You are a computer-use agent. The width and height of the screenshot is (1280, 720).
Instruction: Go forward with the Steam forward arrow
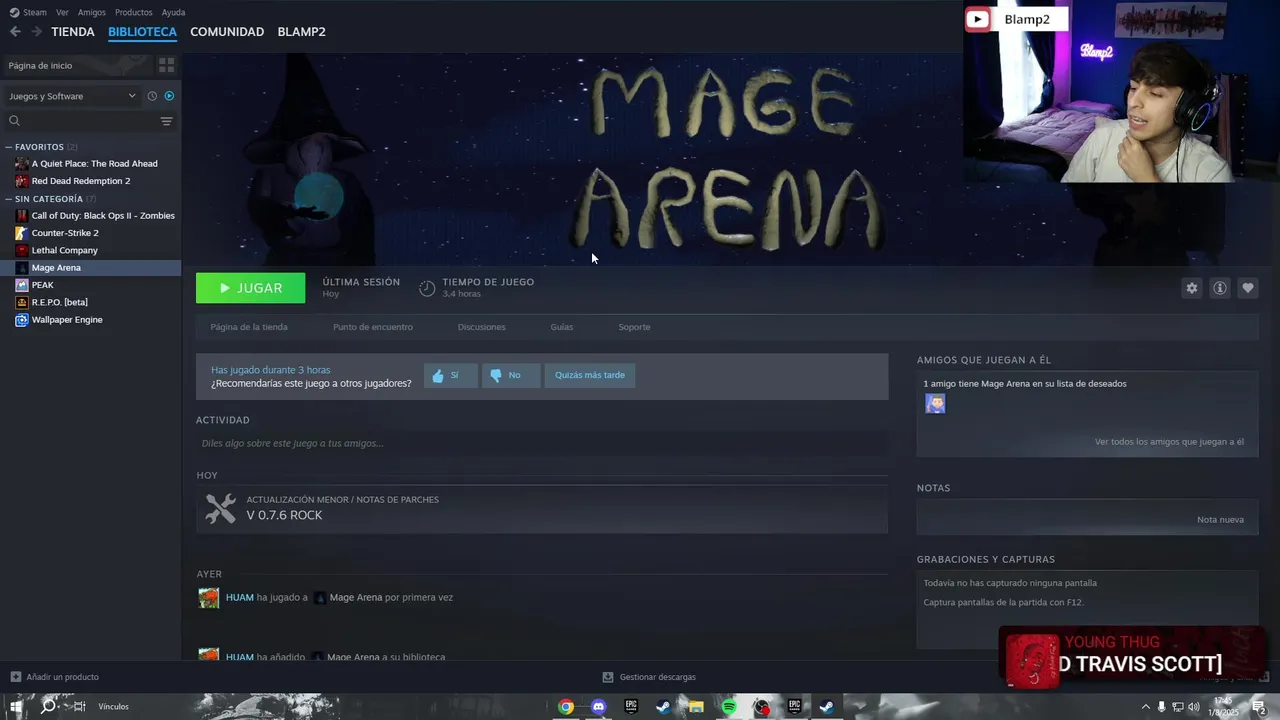pos(37,32)
